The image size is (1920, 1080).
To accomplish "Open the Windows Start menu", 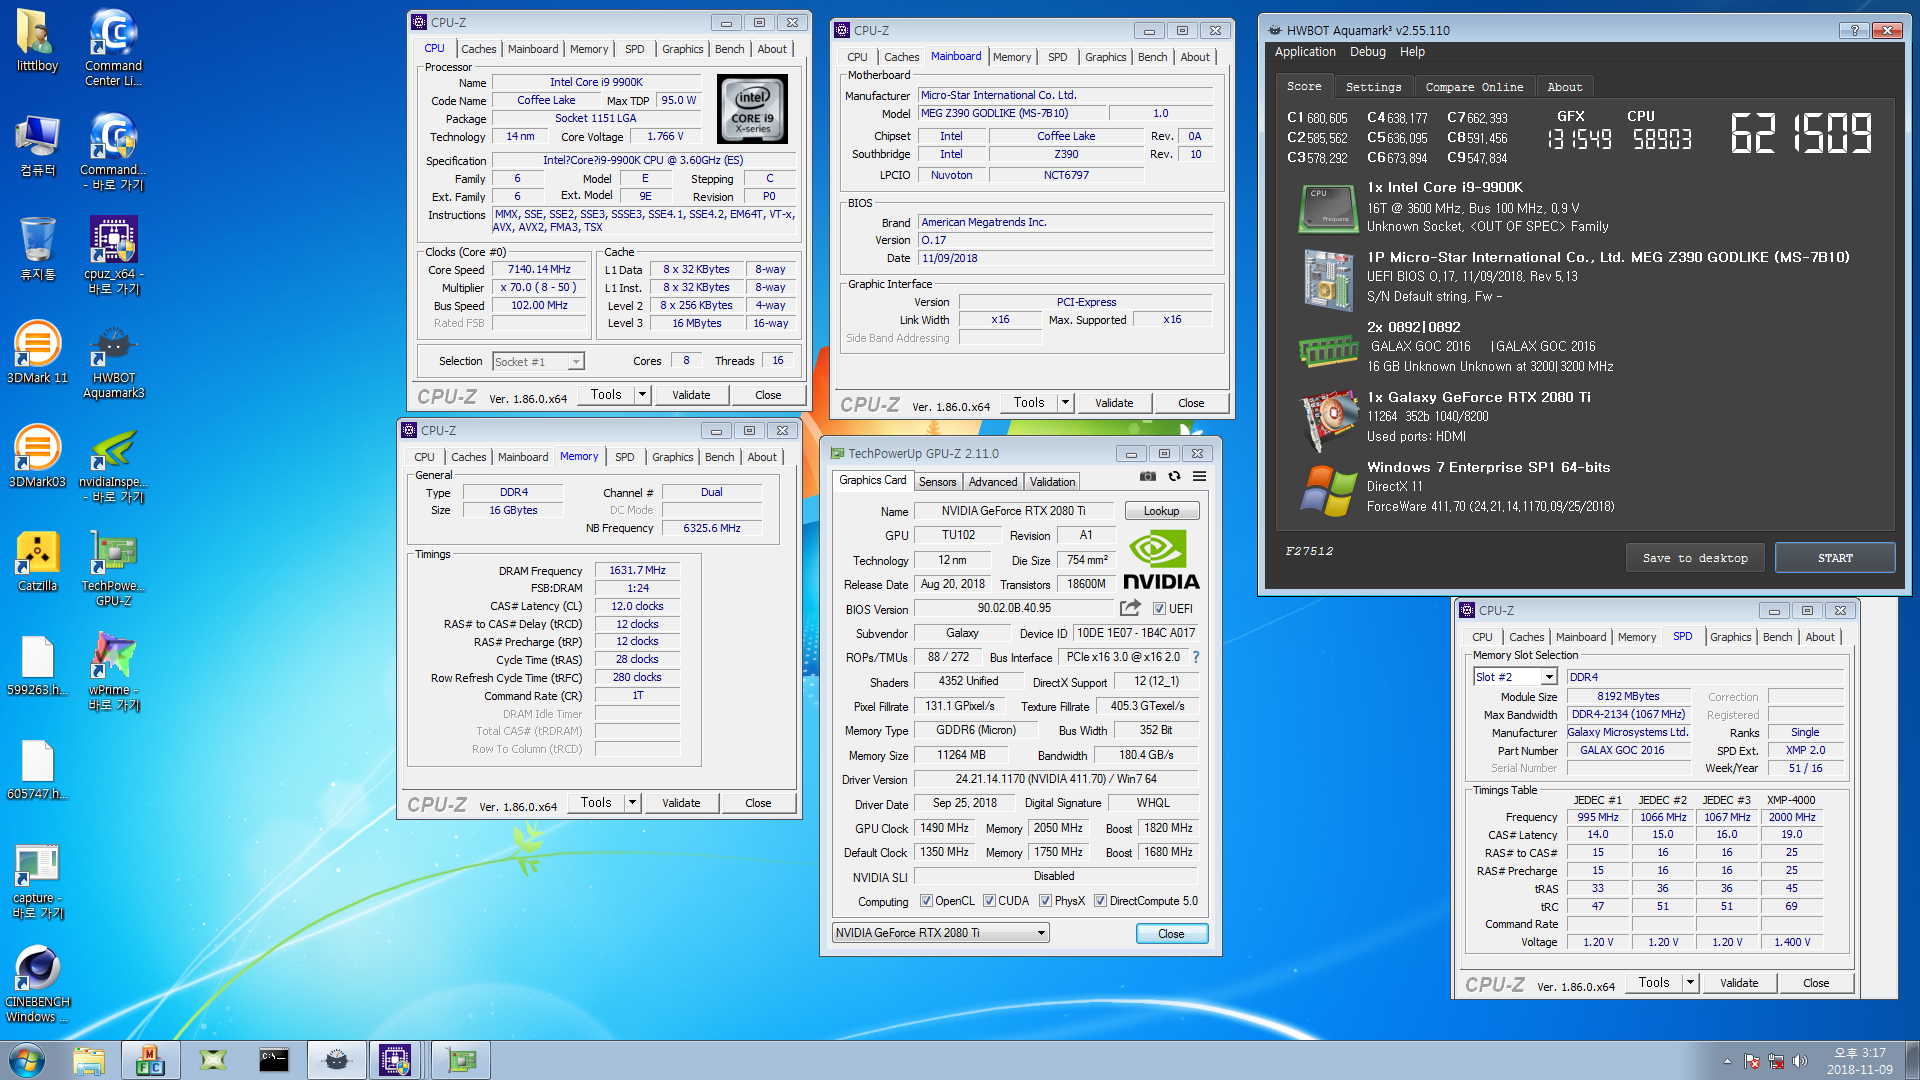I will (x=27, y=1060).
